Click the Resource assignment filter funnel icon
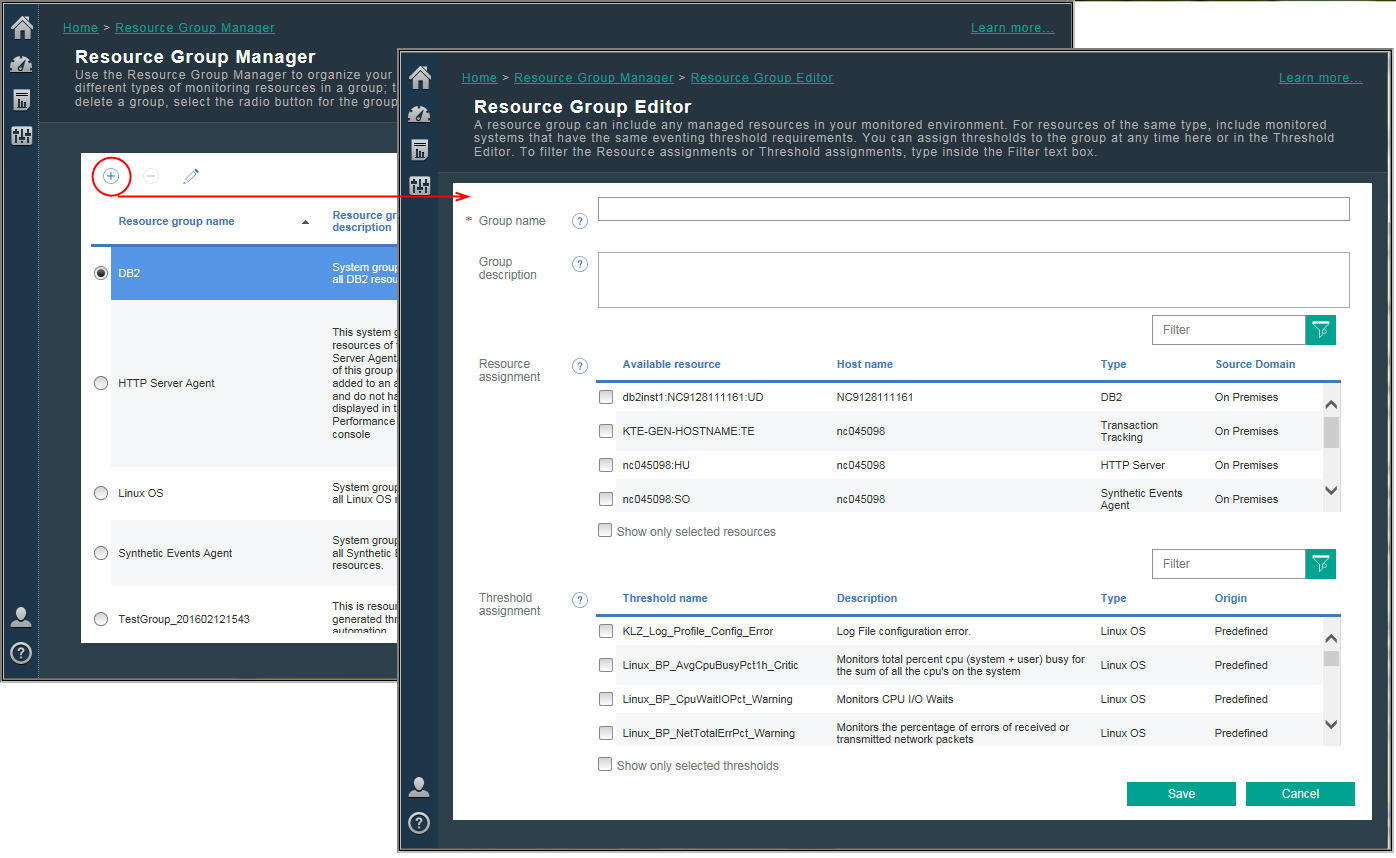This screenshot has height=858, width=1396. [x=1320, y=330]
